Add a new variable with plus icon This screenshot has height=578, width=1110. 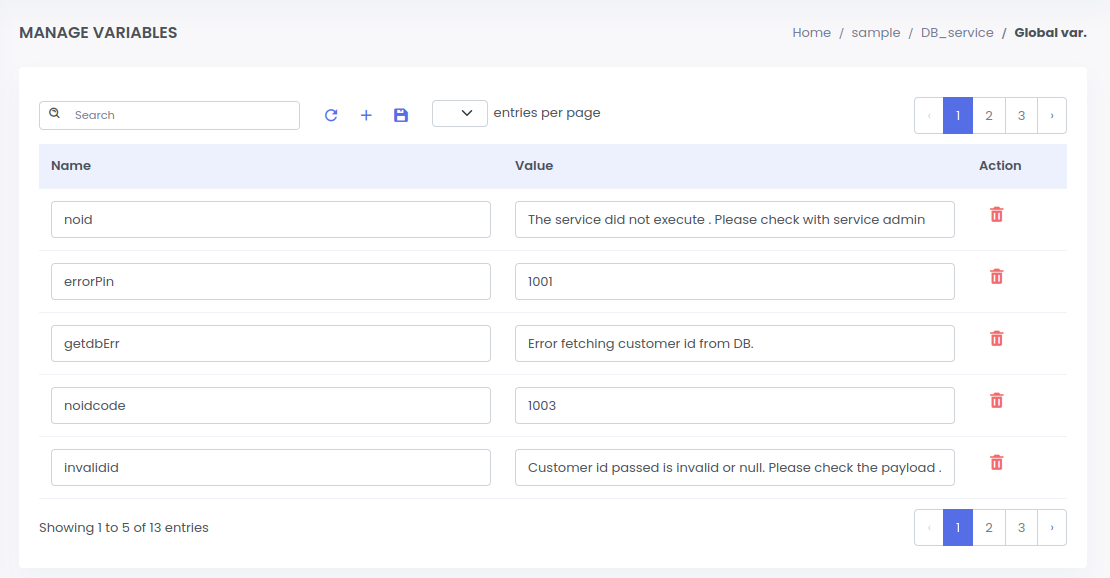pos(366,115)
